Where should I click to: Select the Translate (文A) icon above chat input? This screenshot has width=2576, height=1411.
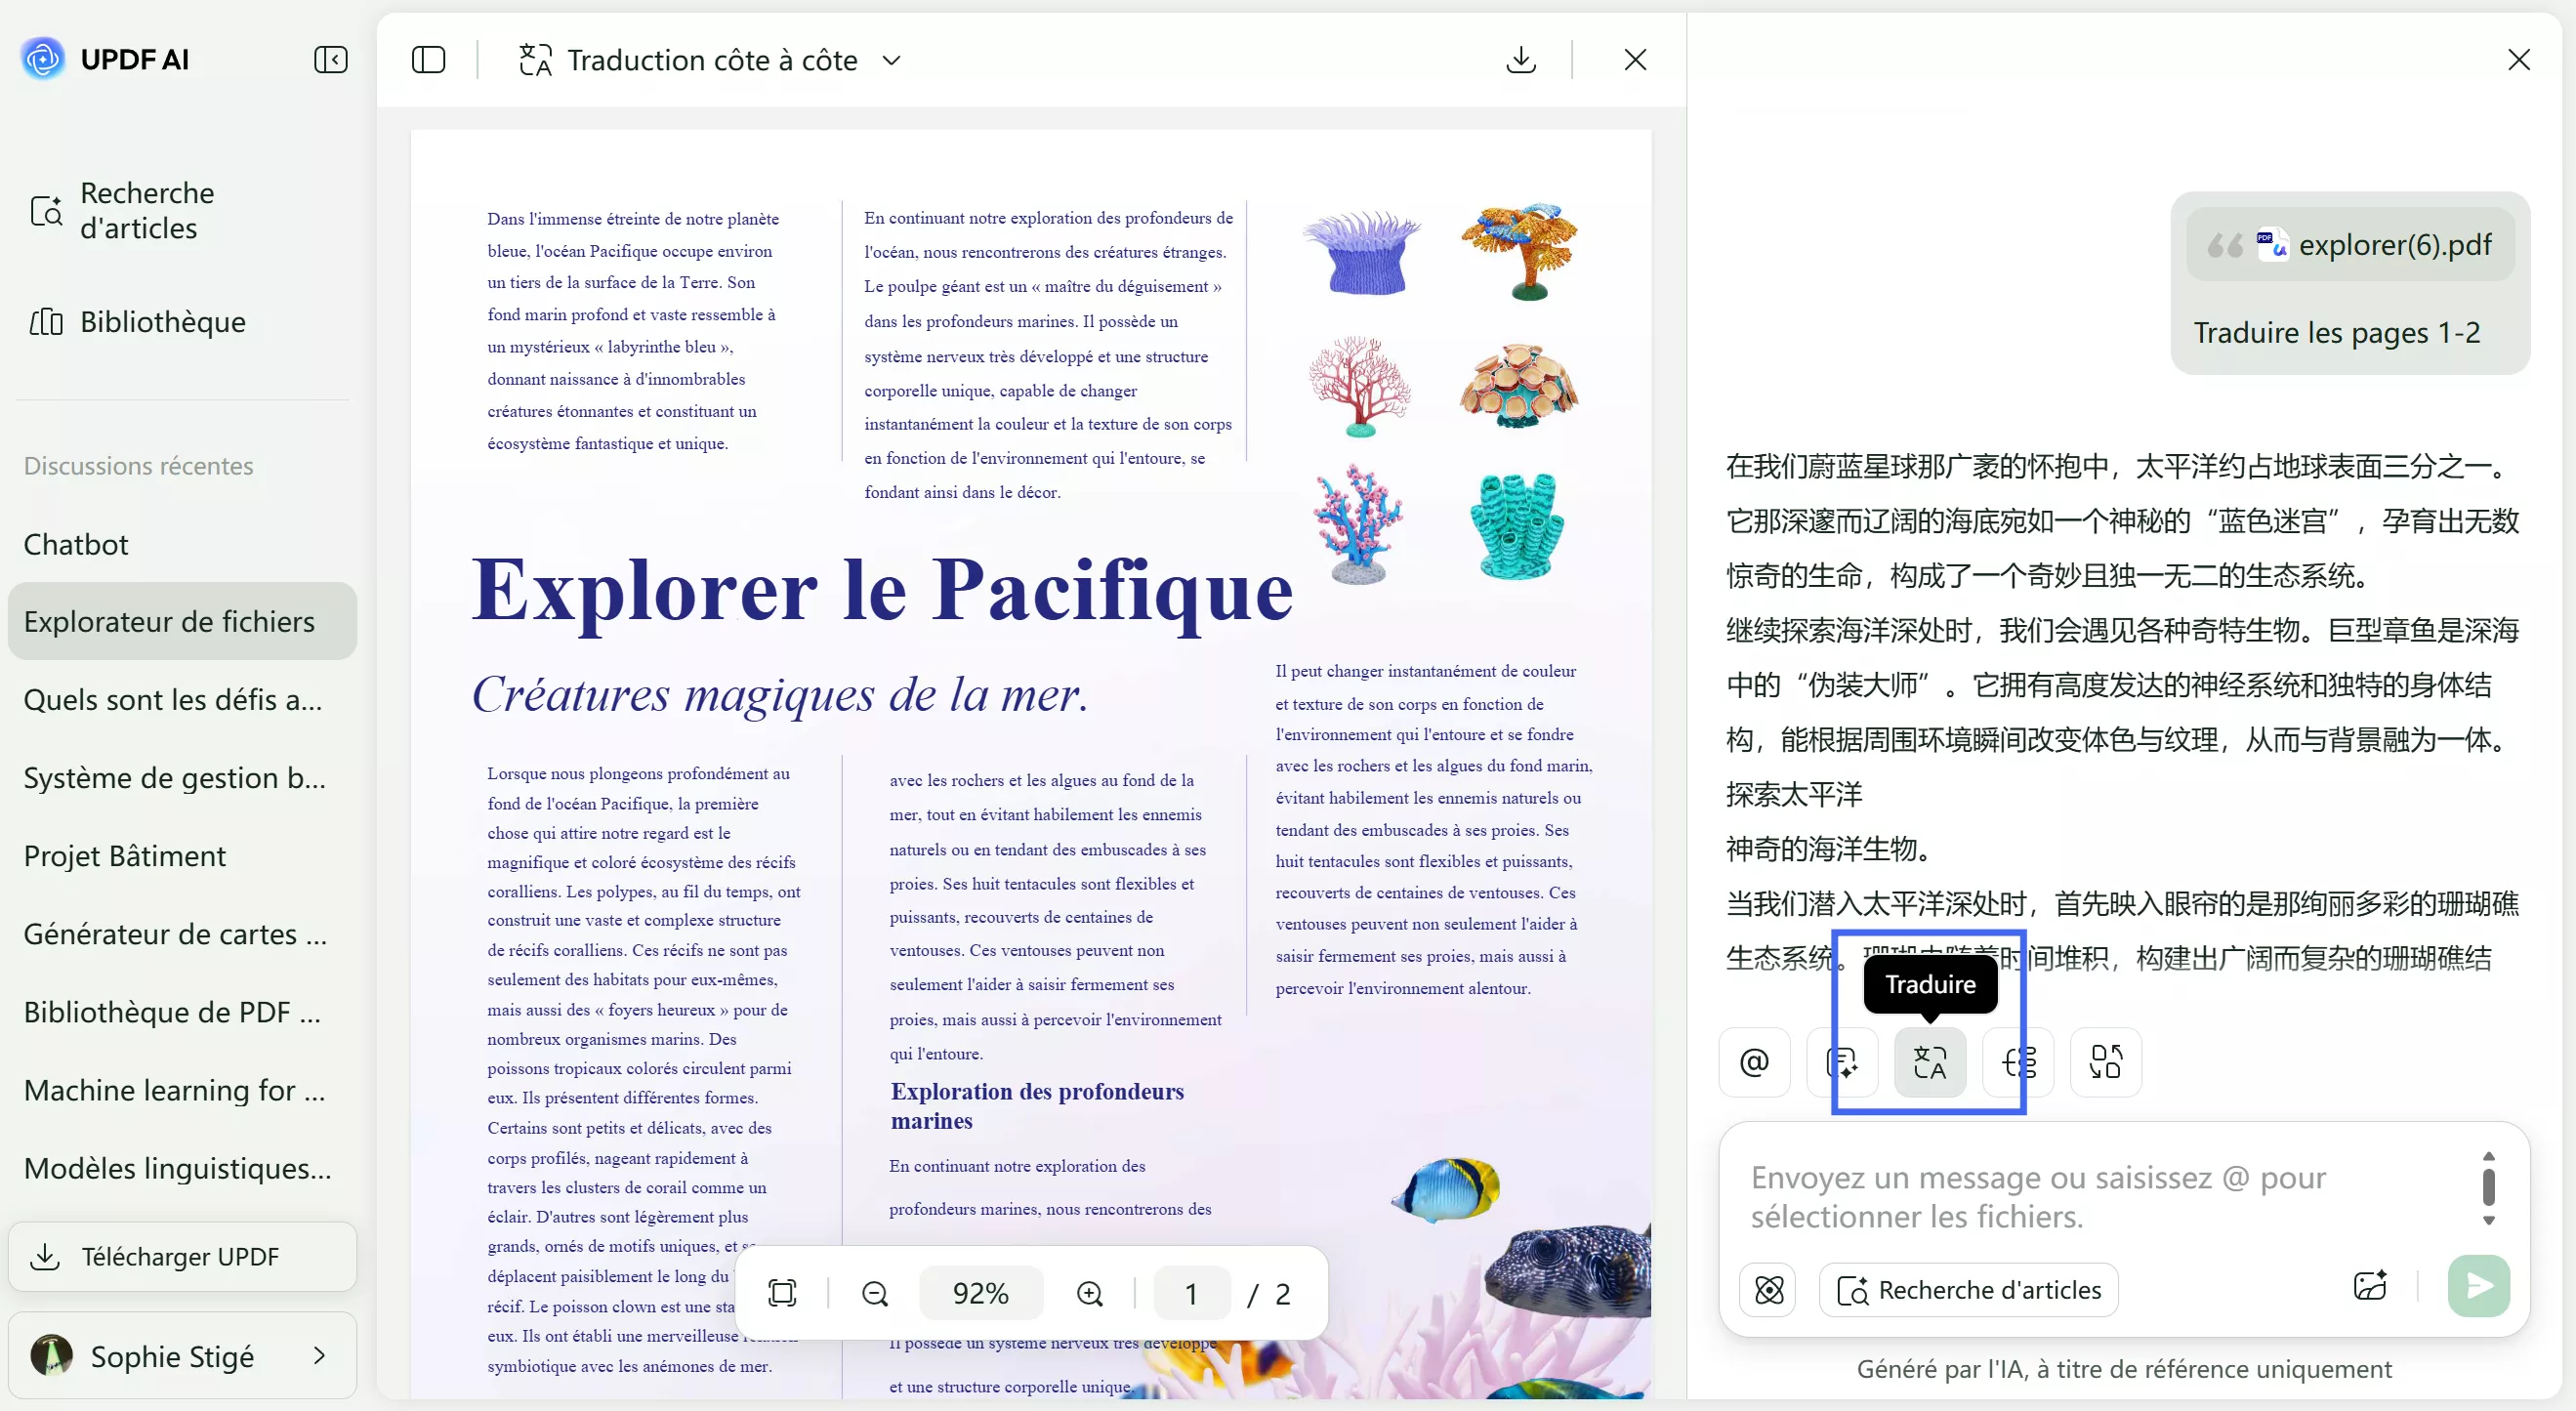pyautogui.click(x=1930, y=1062)
